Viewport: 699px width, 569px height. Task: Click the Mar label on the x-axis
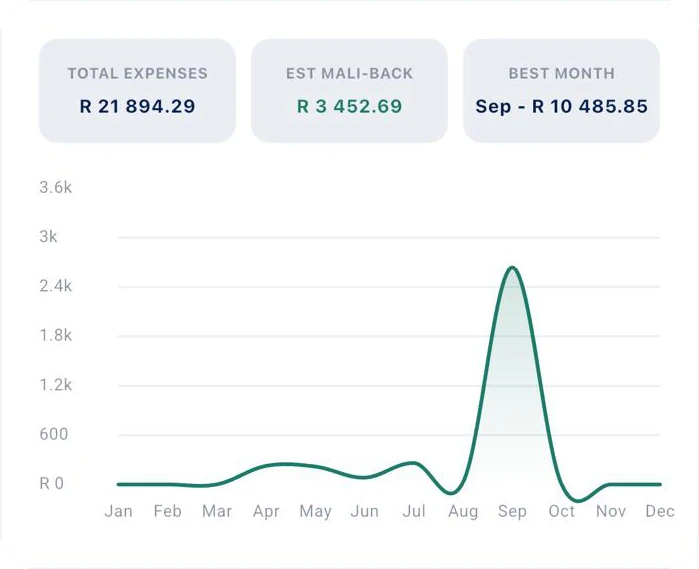point(217,511)
